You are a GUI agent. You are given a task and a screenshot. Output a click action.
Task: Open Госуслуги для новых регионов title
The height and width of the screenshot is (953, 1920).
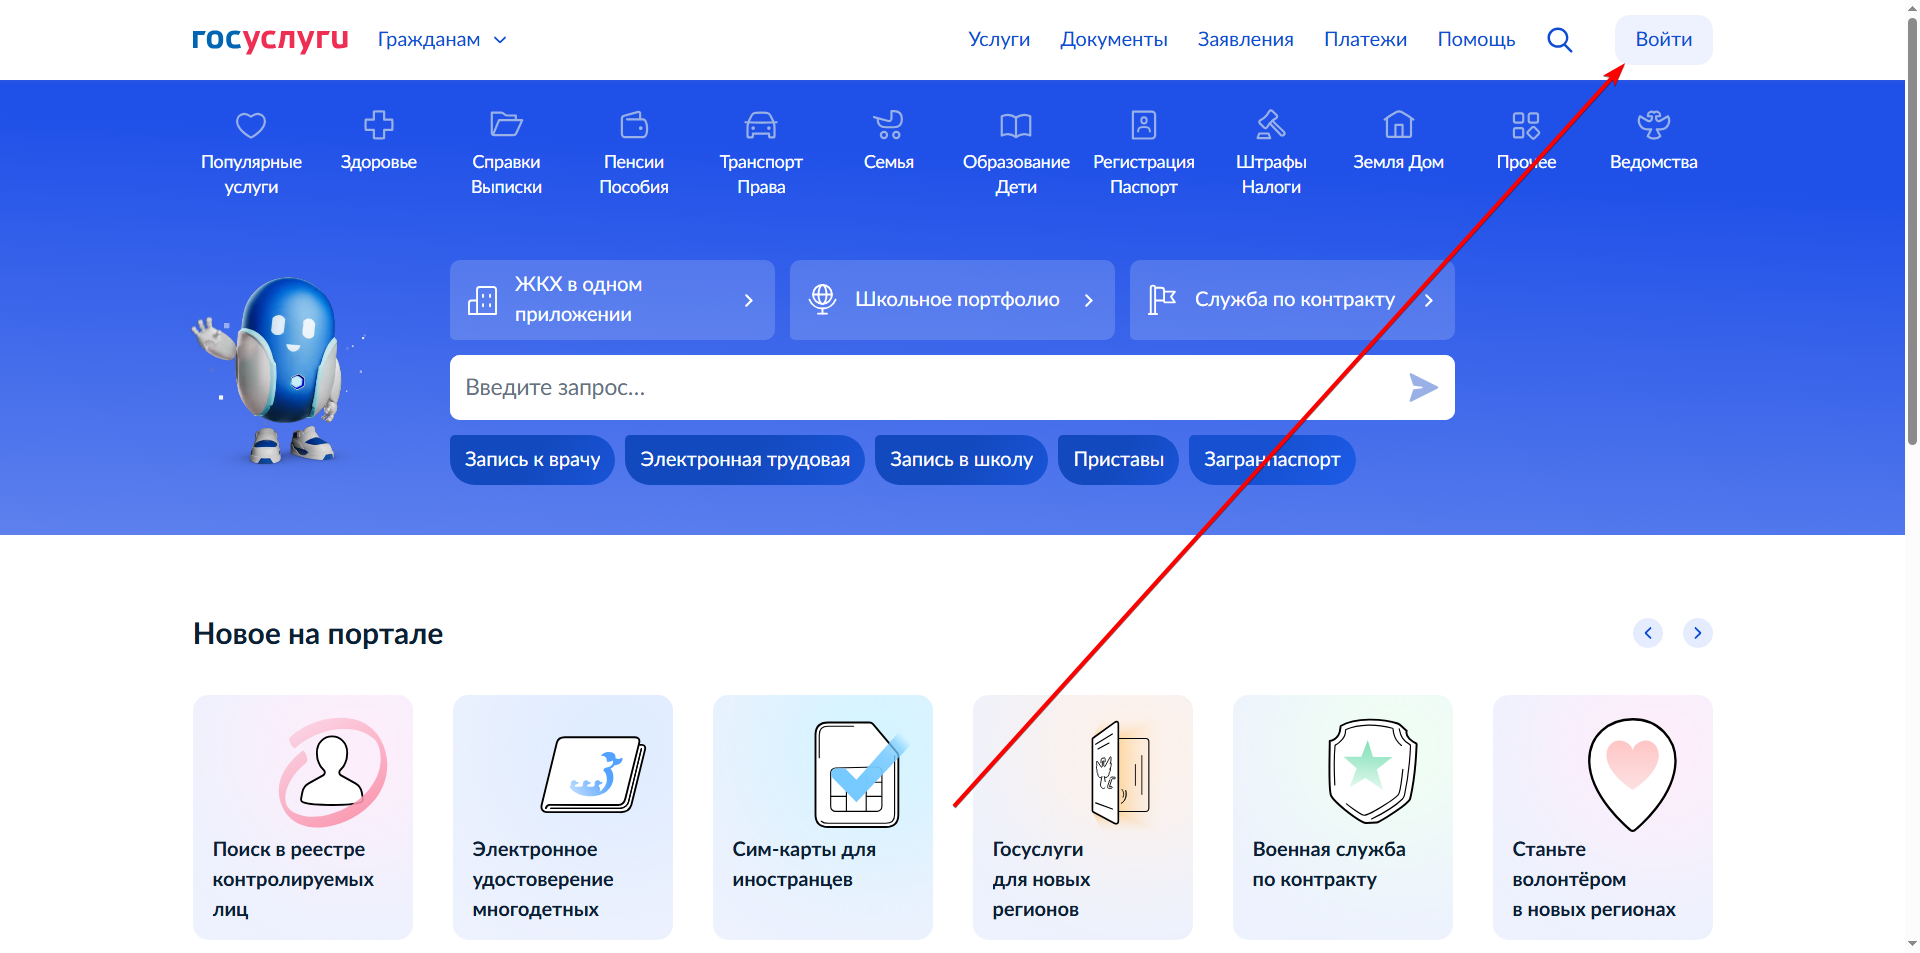point(1041,879)
